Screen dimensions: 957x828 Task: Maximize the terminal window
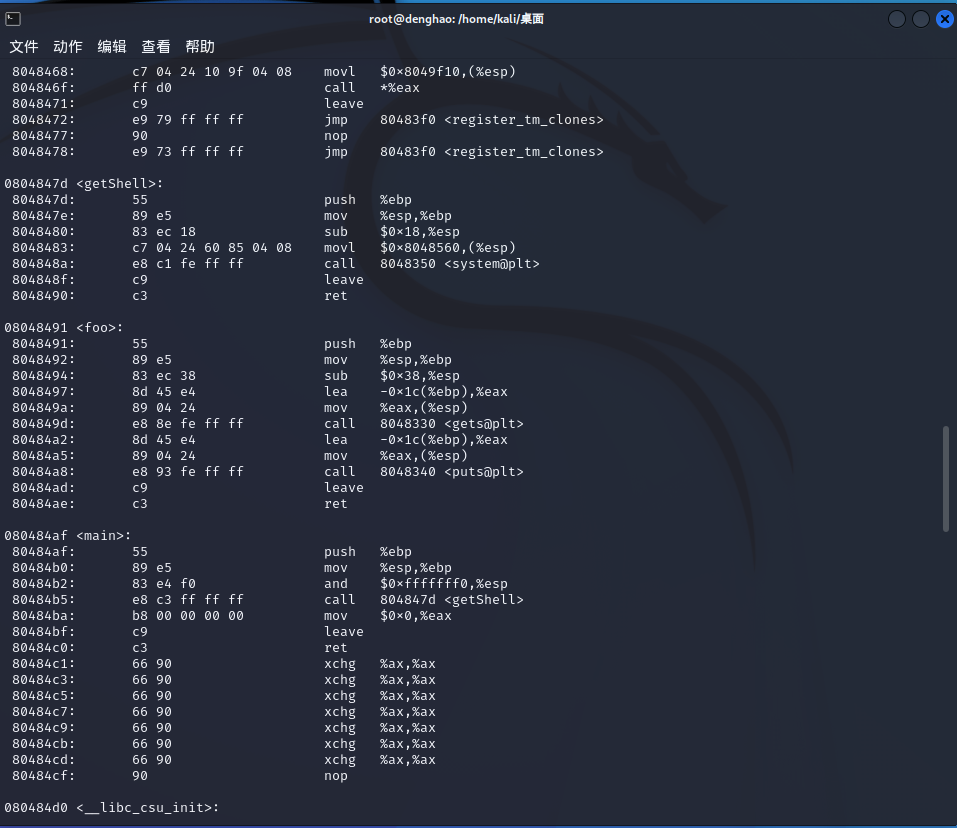920,19
